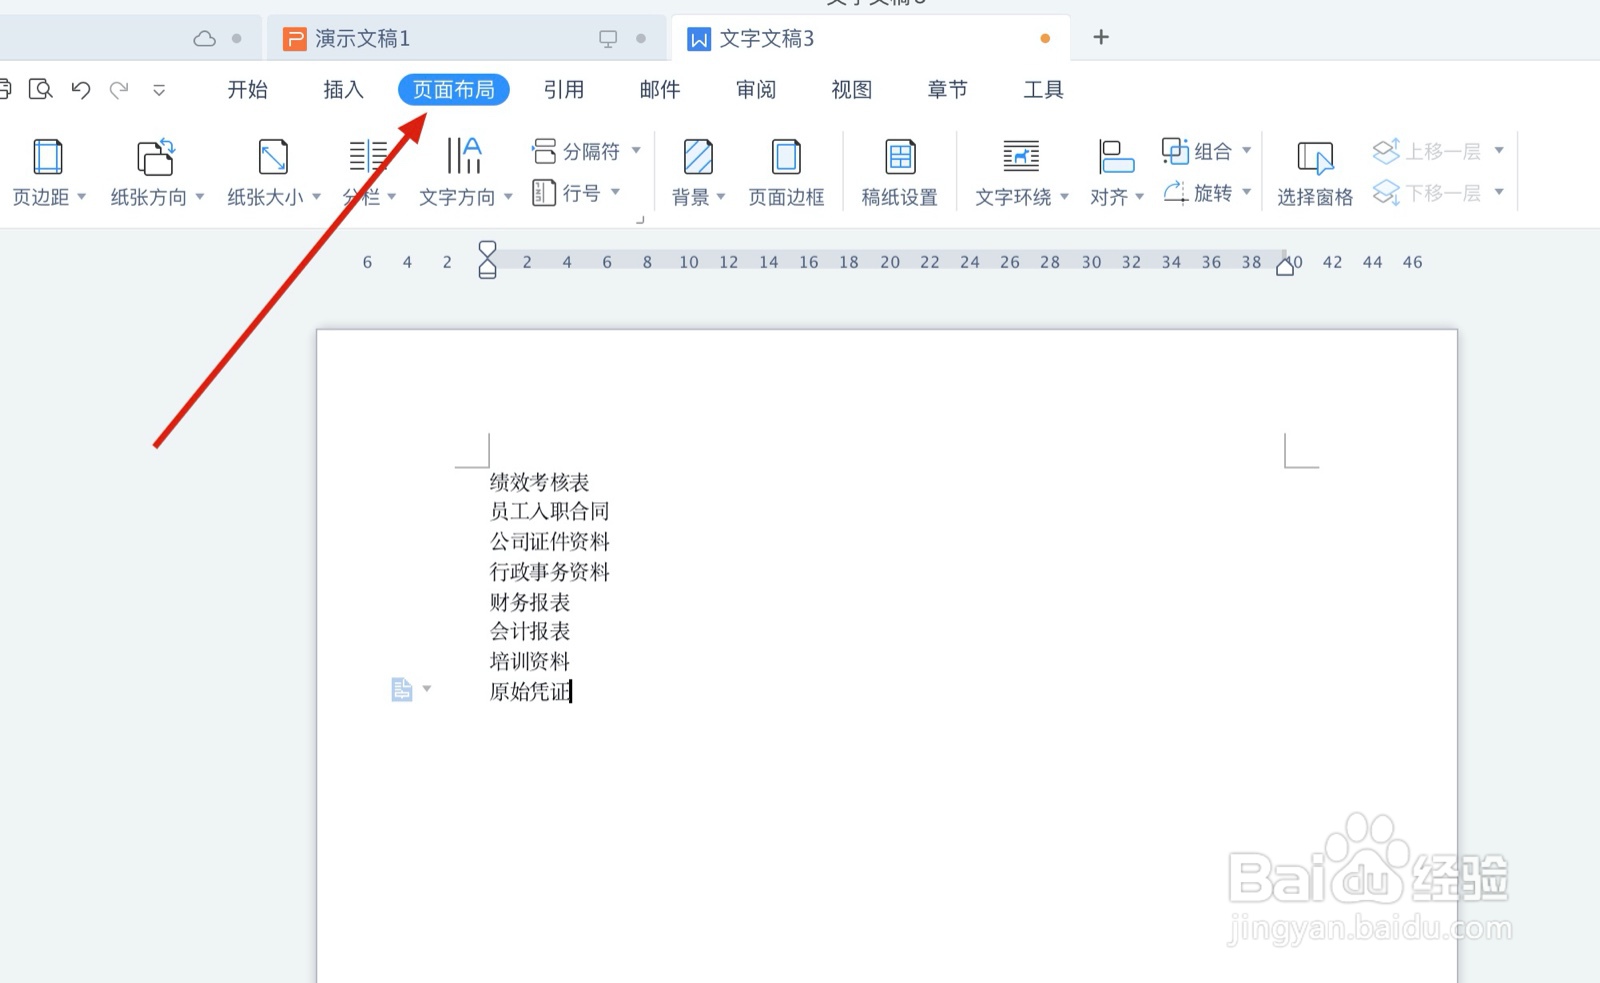Click the print preview icon
The image size is (1600, 983).
(40, 90)
